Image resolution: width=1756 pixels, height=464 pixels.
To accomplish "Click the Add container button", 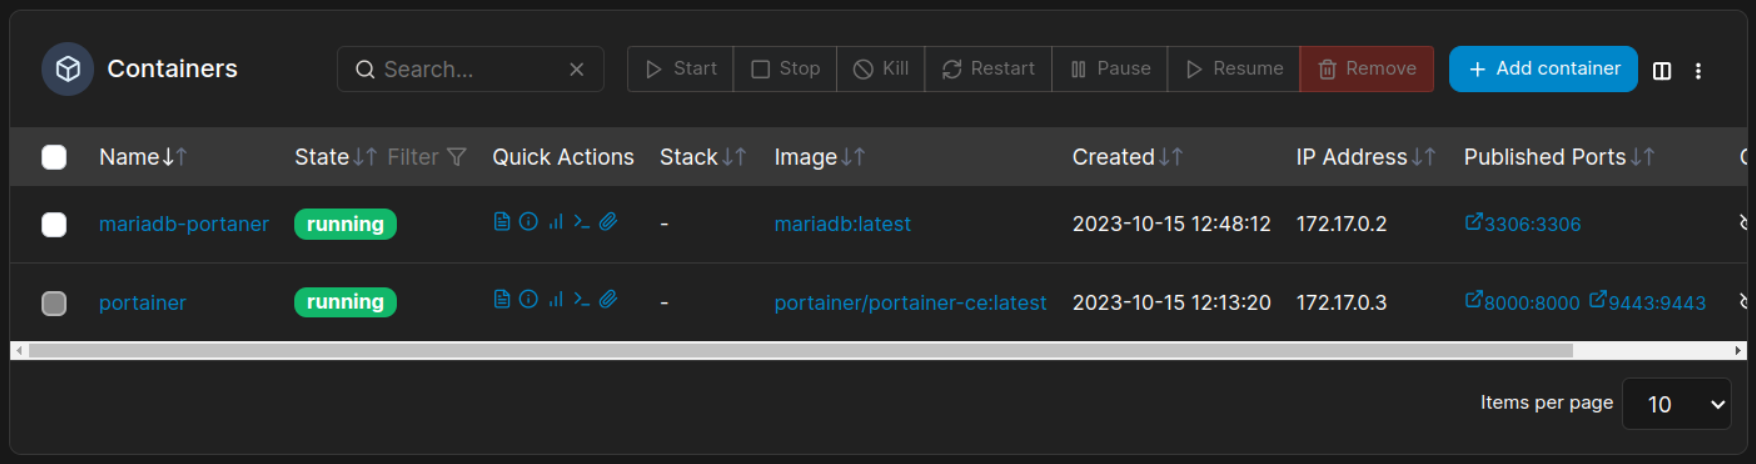I will [1543, 69].
